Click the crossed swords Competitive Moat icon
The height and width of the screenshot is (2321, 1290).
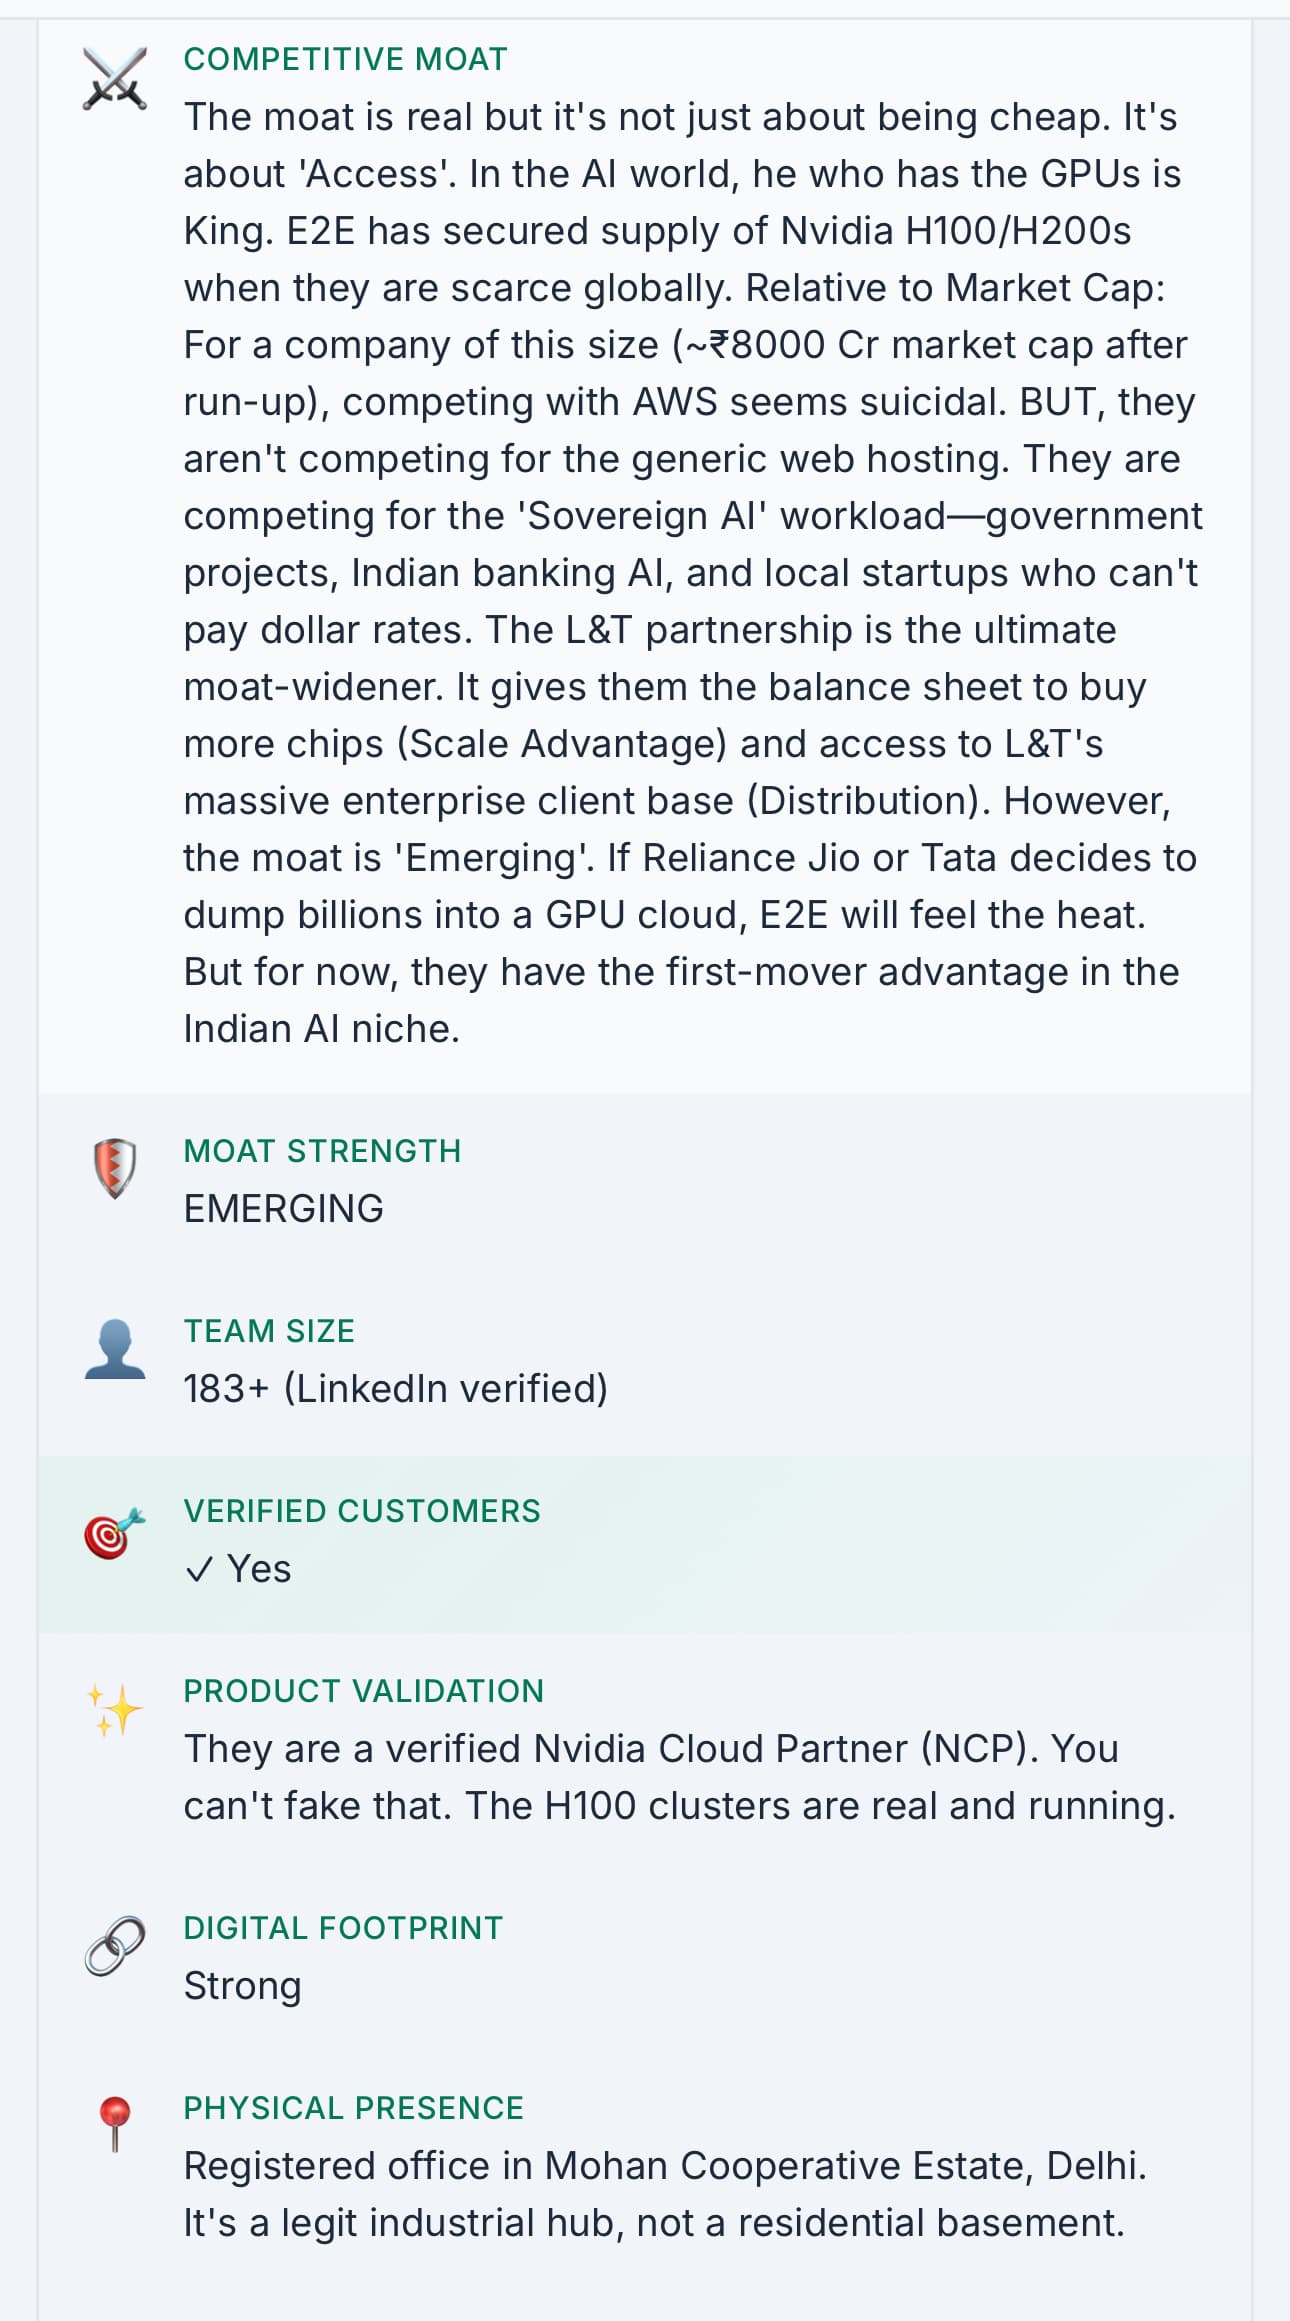tap(115, 78)
